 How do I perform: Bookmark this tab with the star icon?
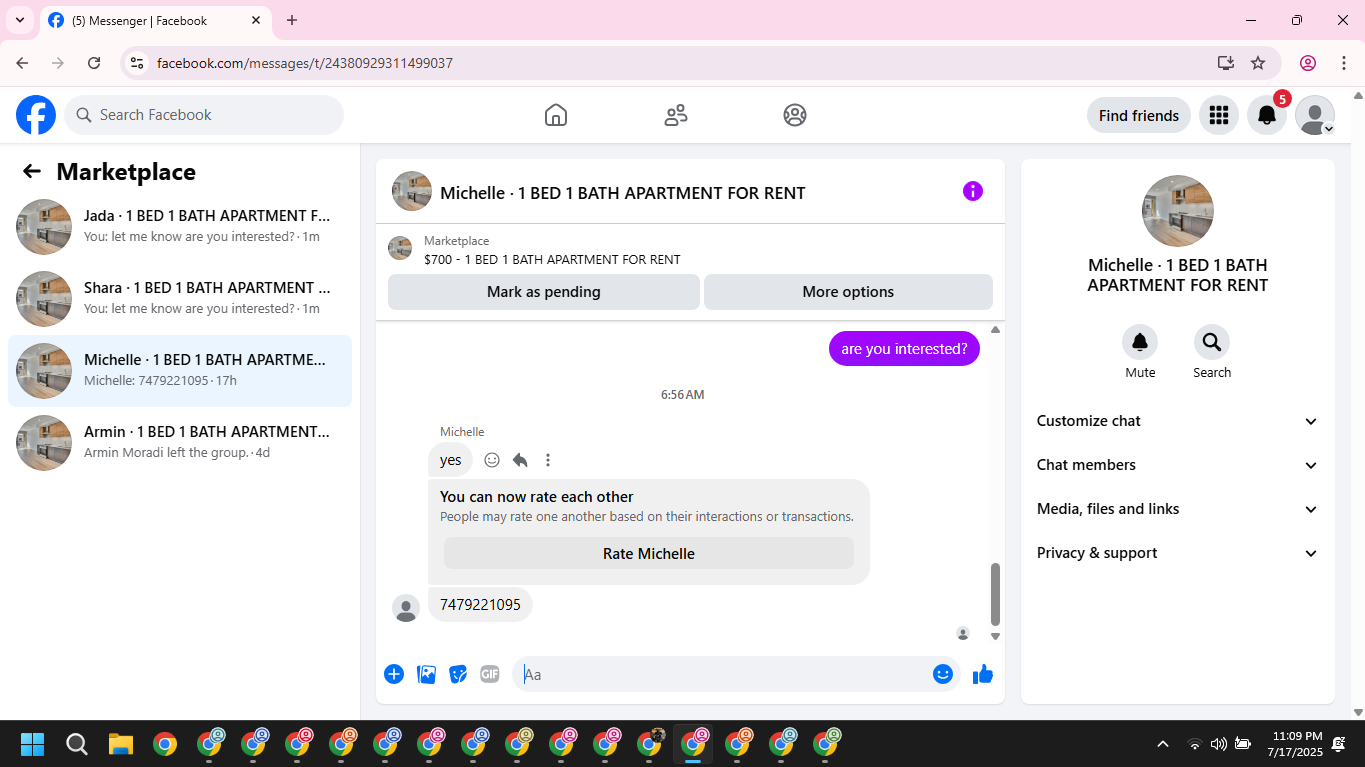pyautogui.click(x=1258, y=63)
